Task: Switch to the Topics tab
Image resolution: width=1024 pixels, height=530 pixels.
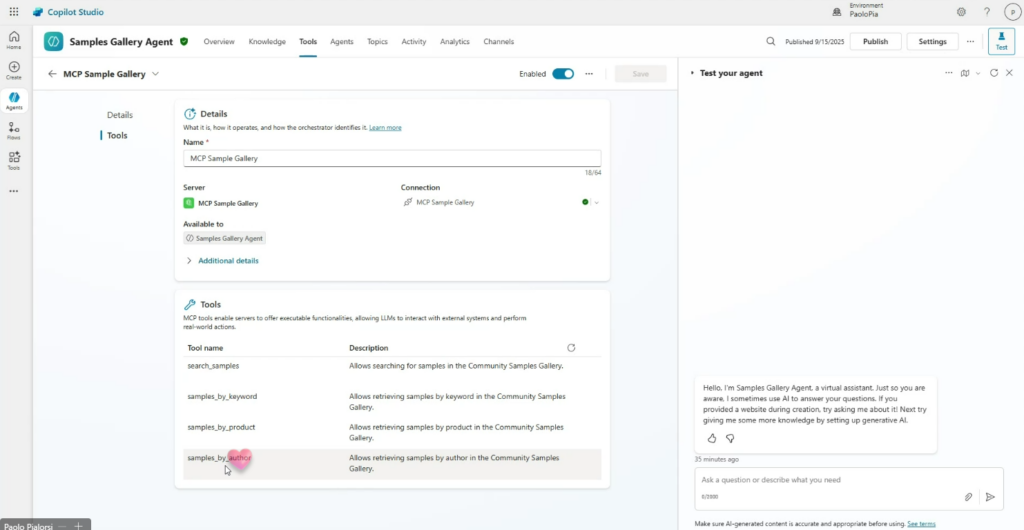Action: [x=377, y=41]
